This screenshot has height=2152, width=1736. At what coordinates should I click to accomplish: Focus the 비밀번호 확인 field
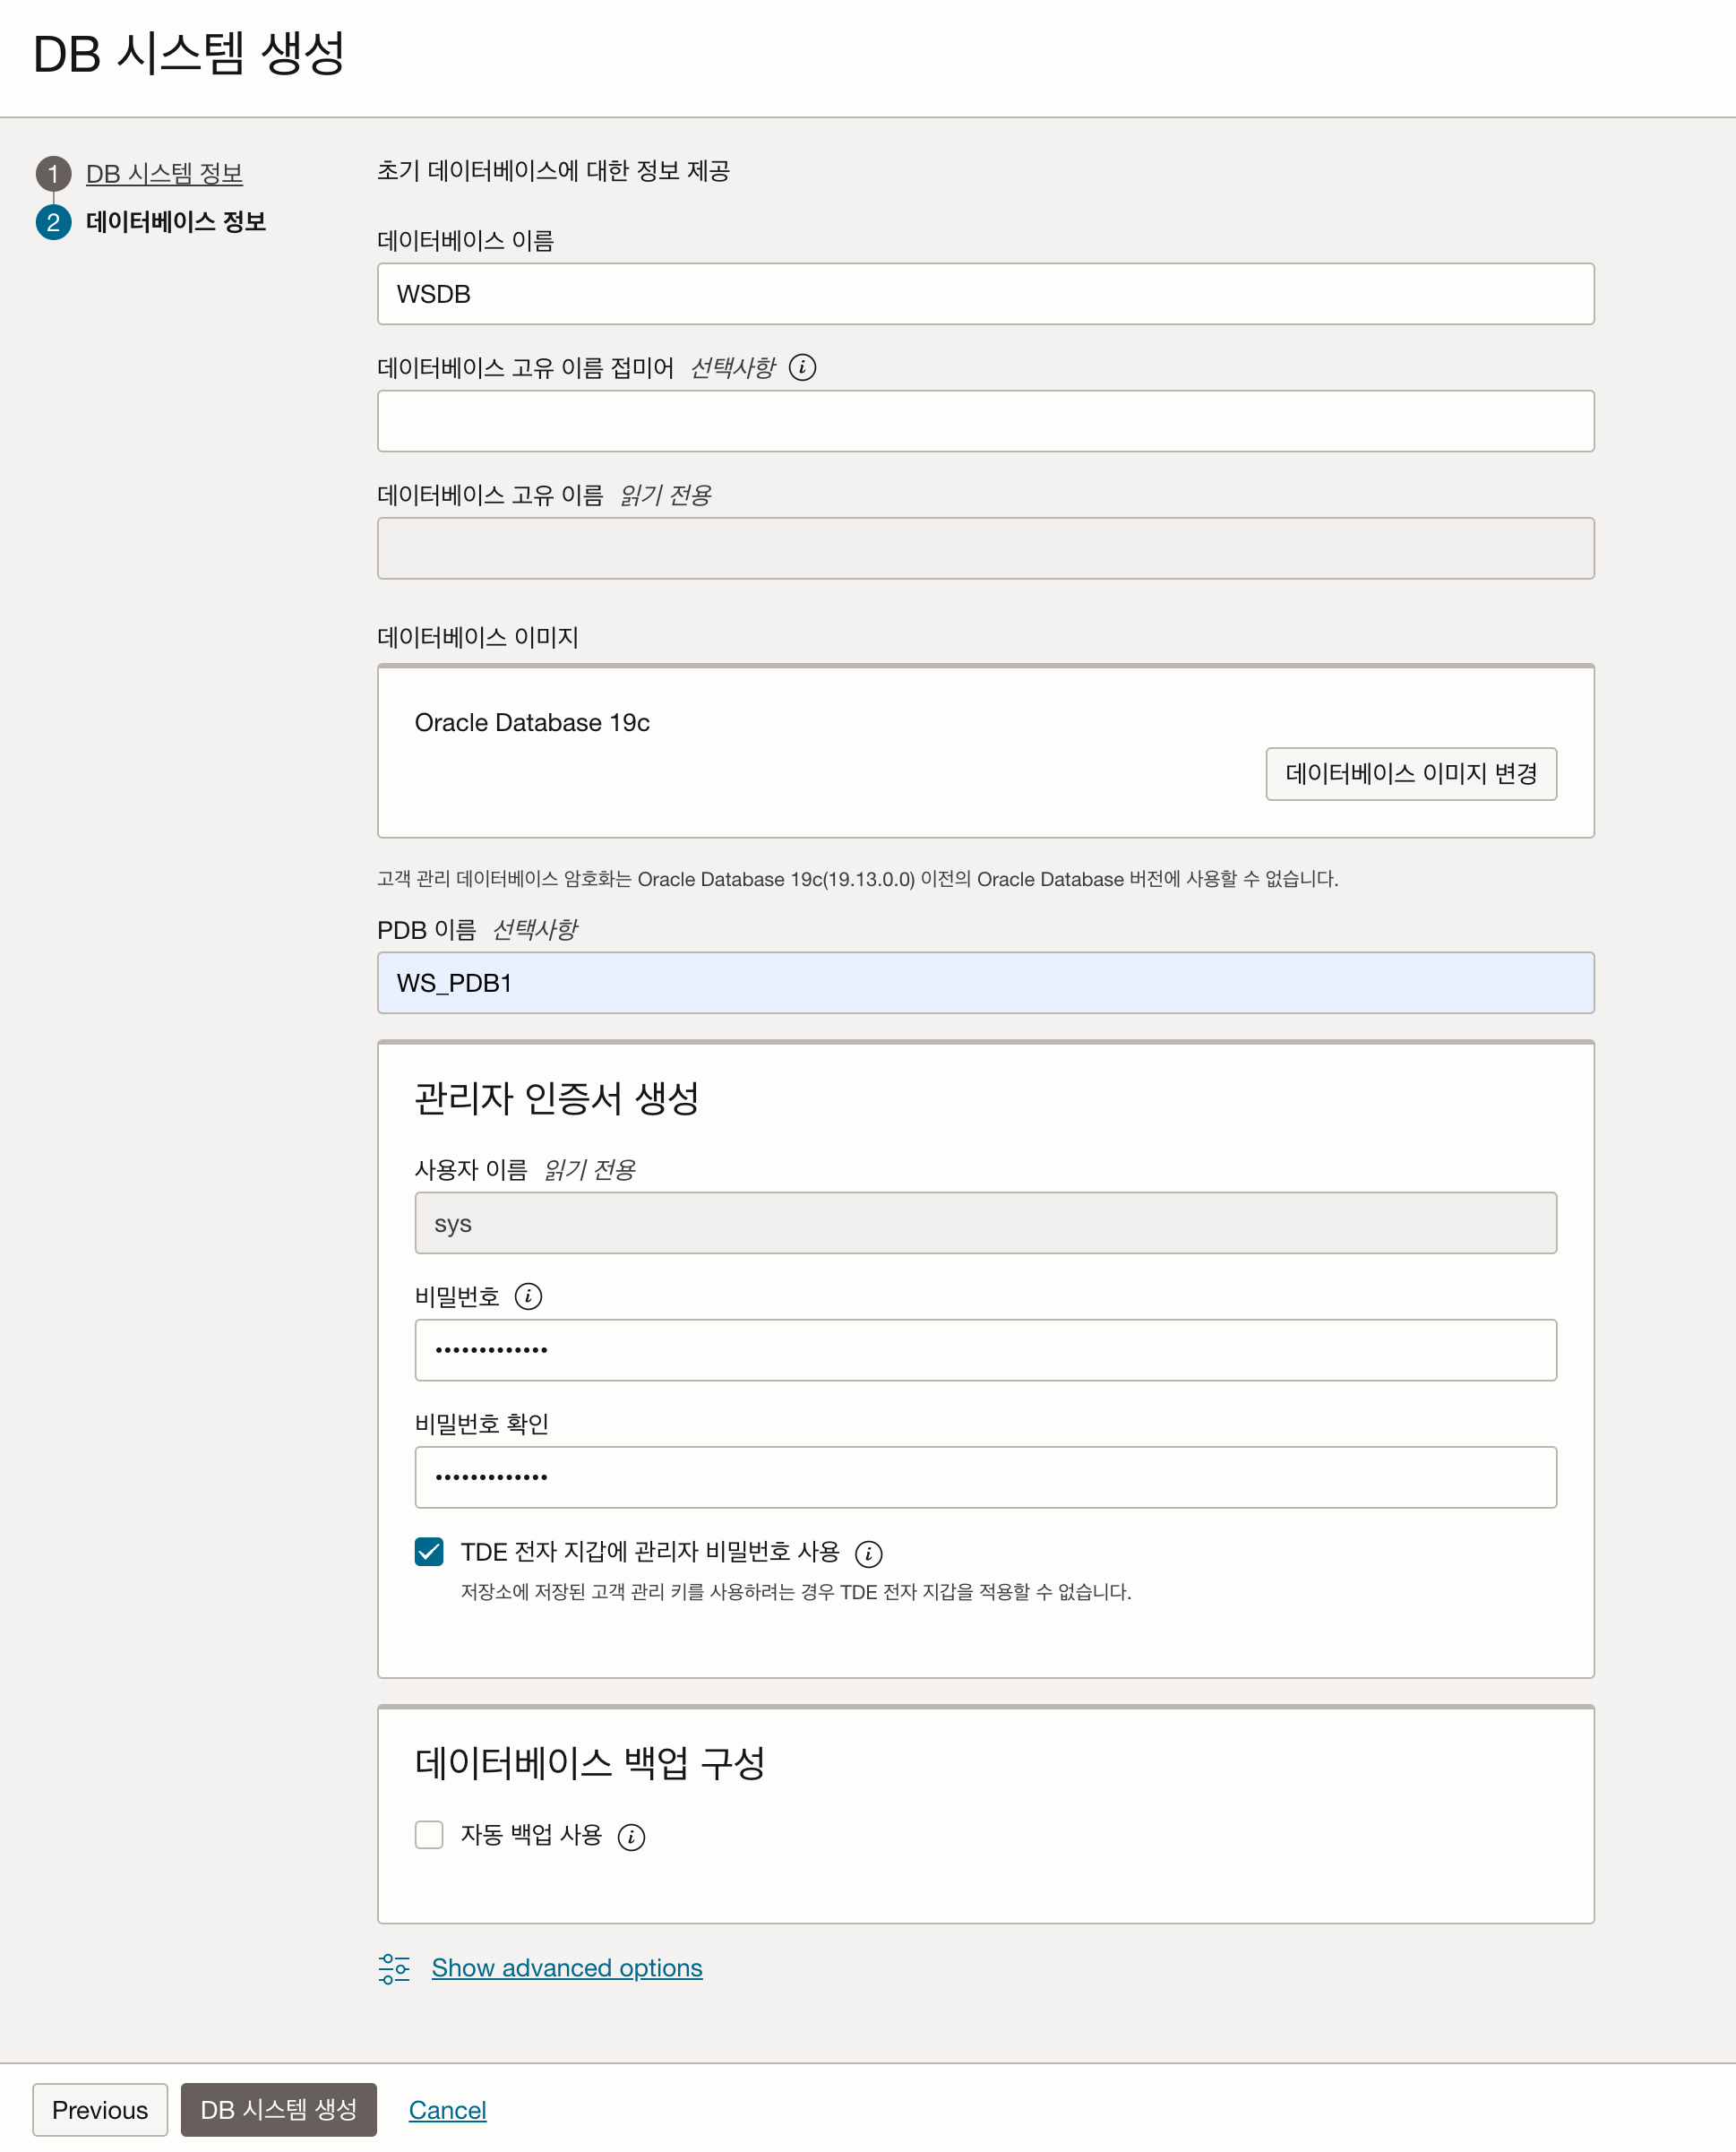(x=985, y=1477)
